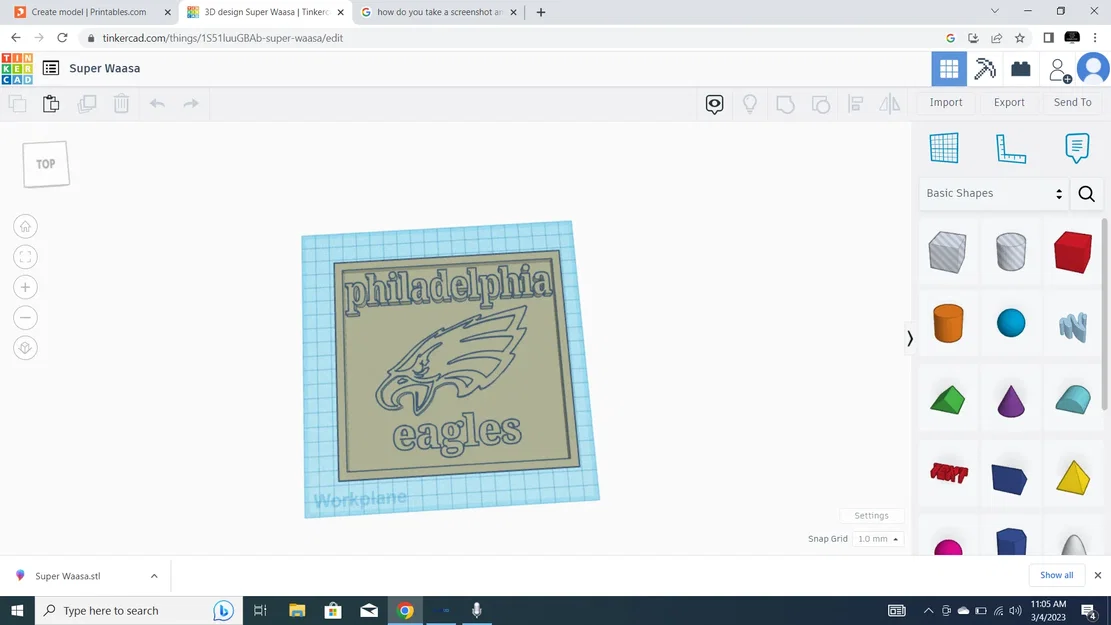Viewport: 1111px width, 625px height.
Task: Open the design list menu icon
Action: (x=50, y=68)
